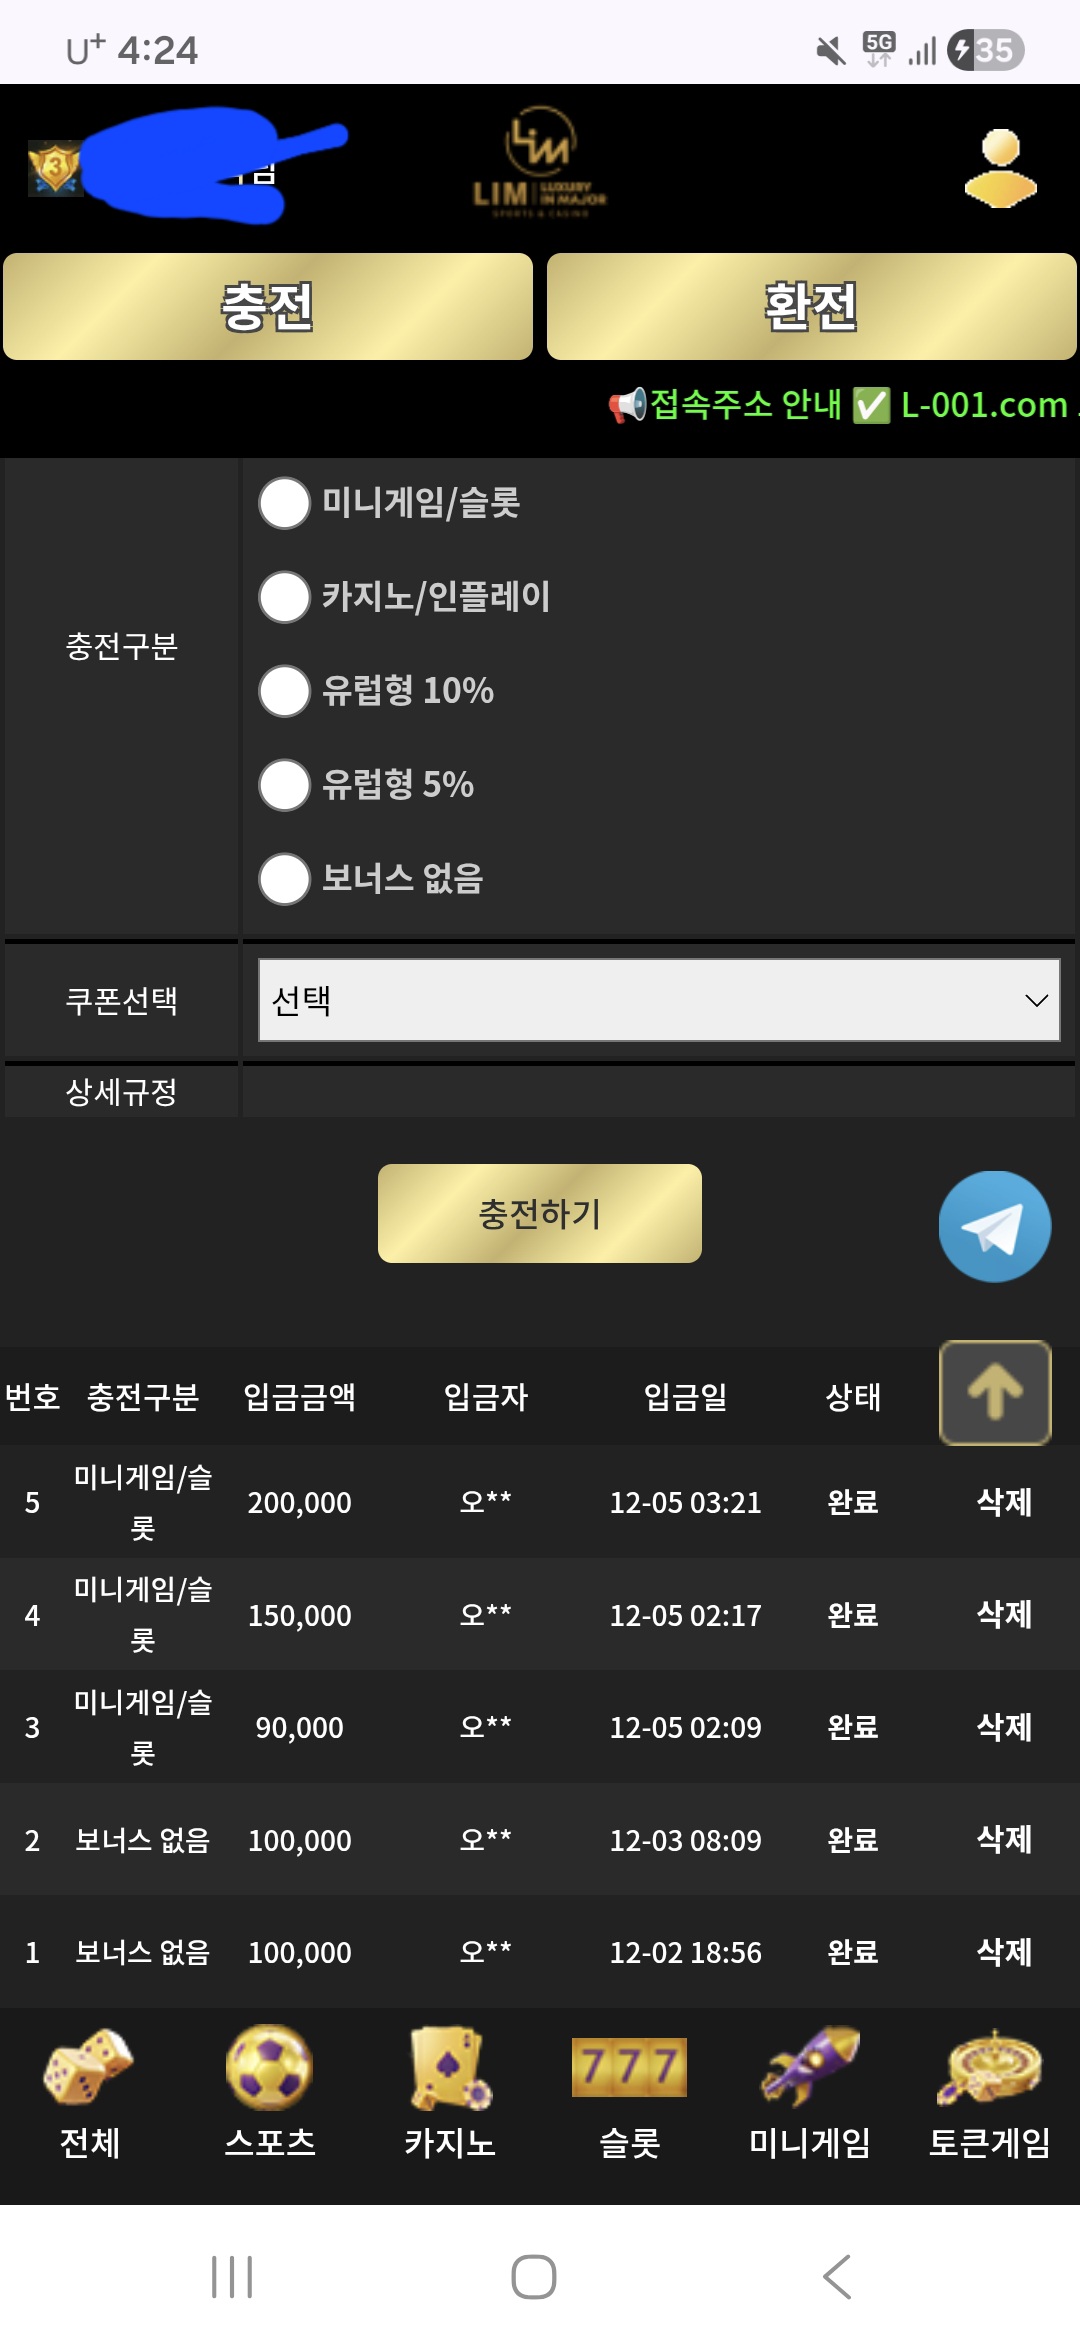Click the LIM logo in header
This screenshot has width=1080, height=2340.
coord(540,163)
